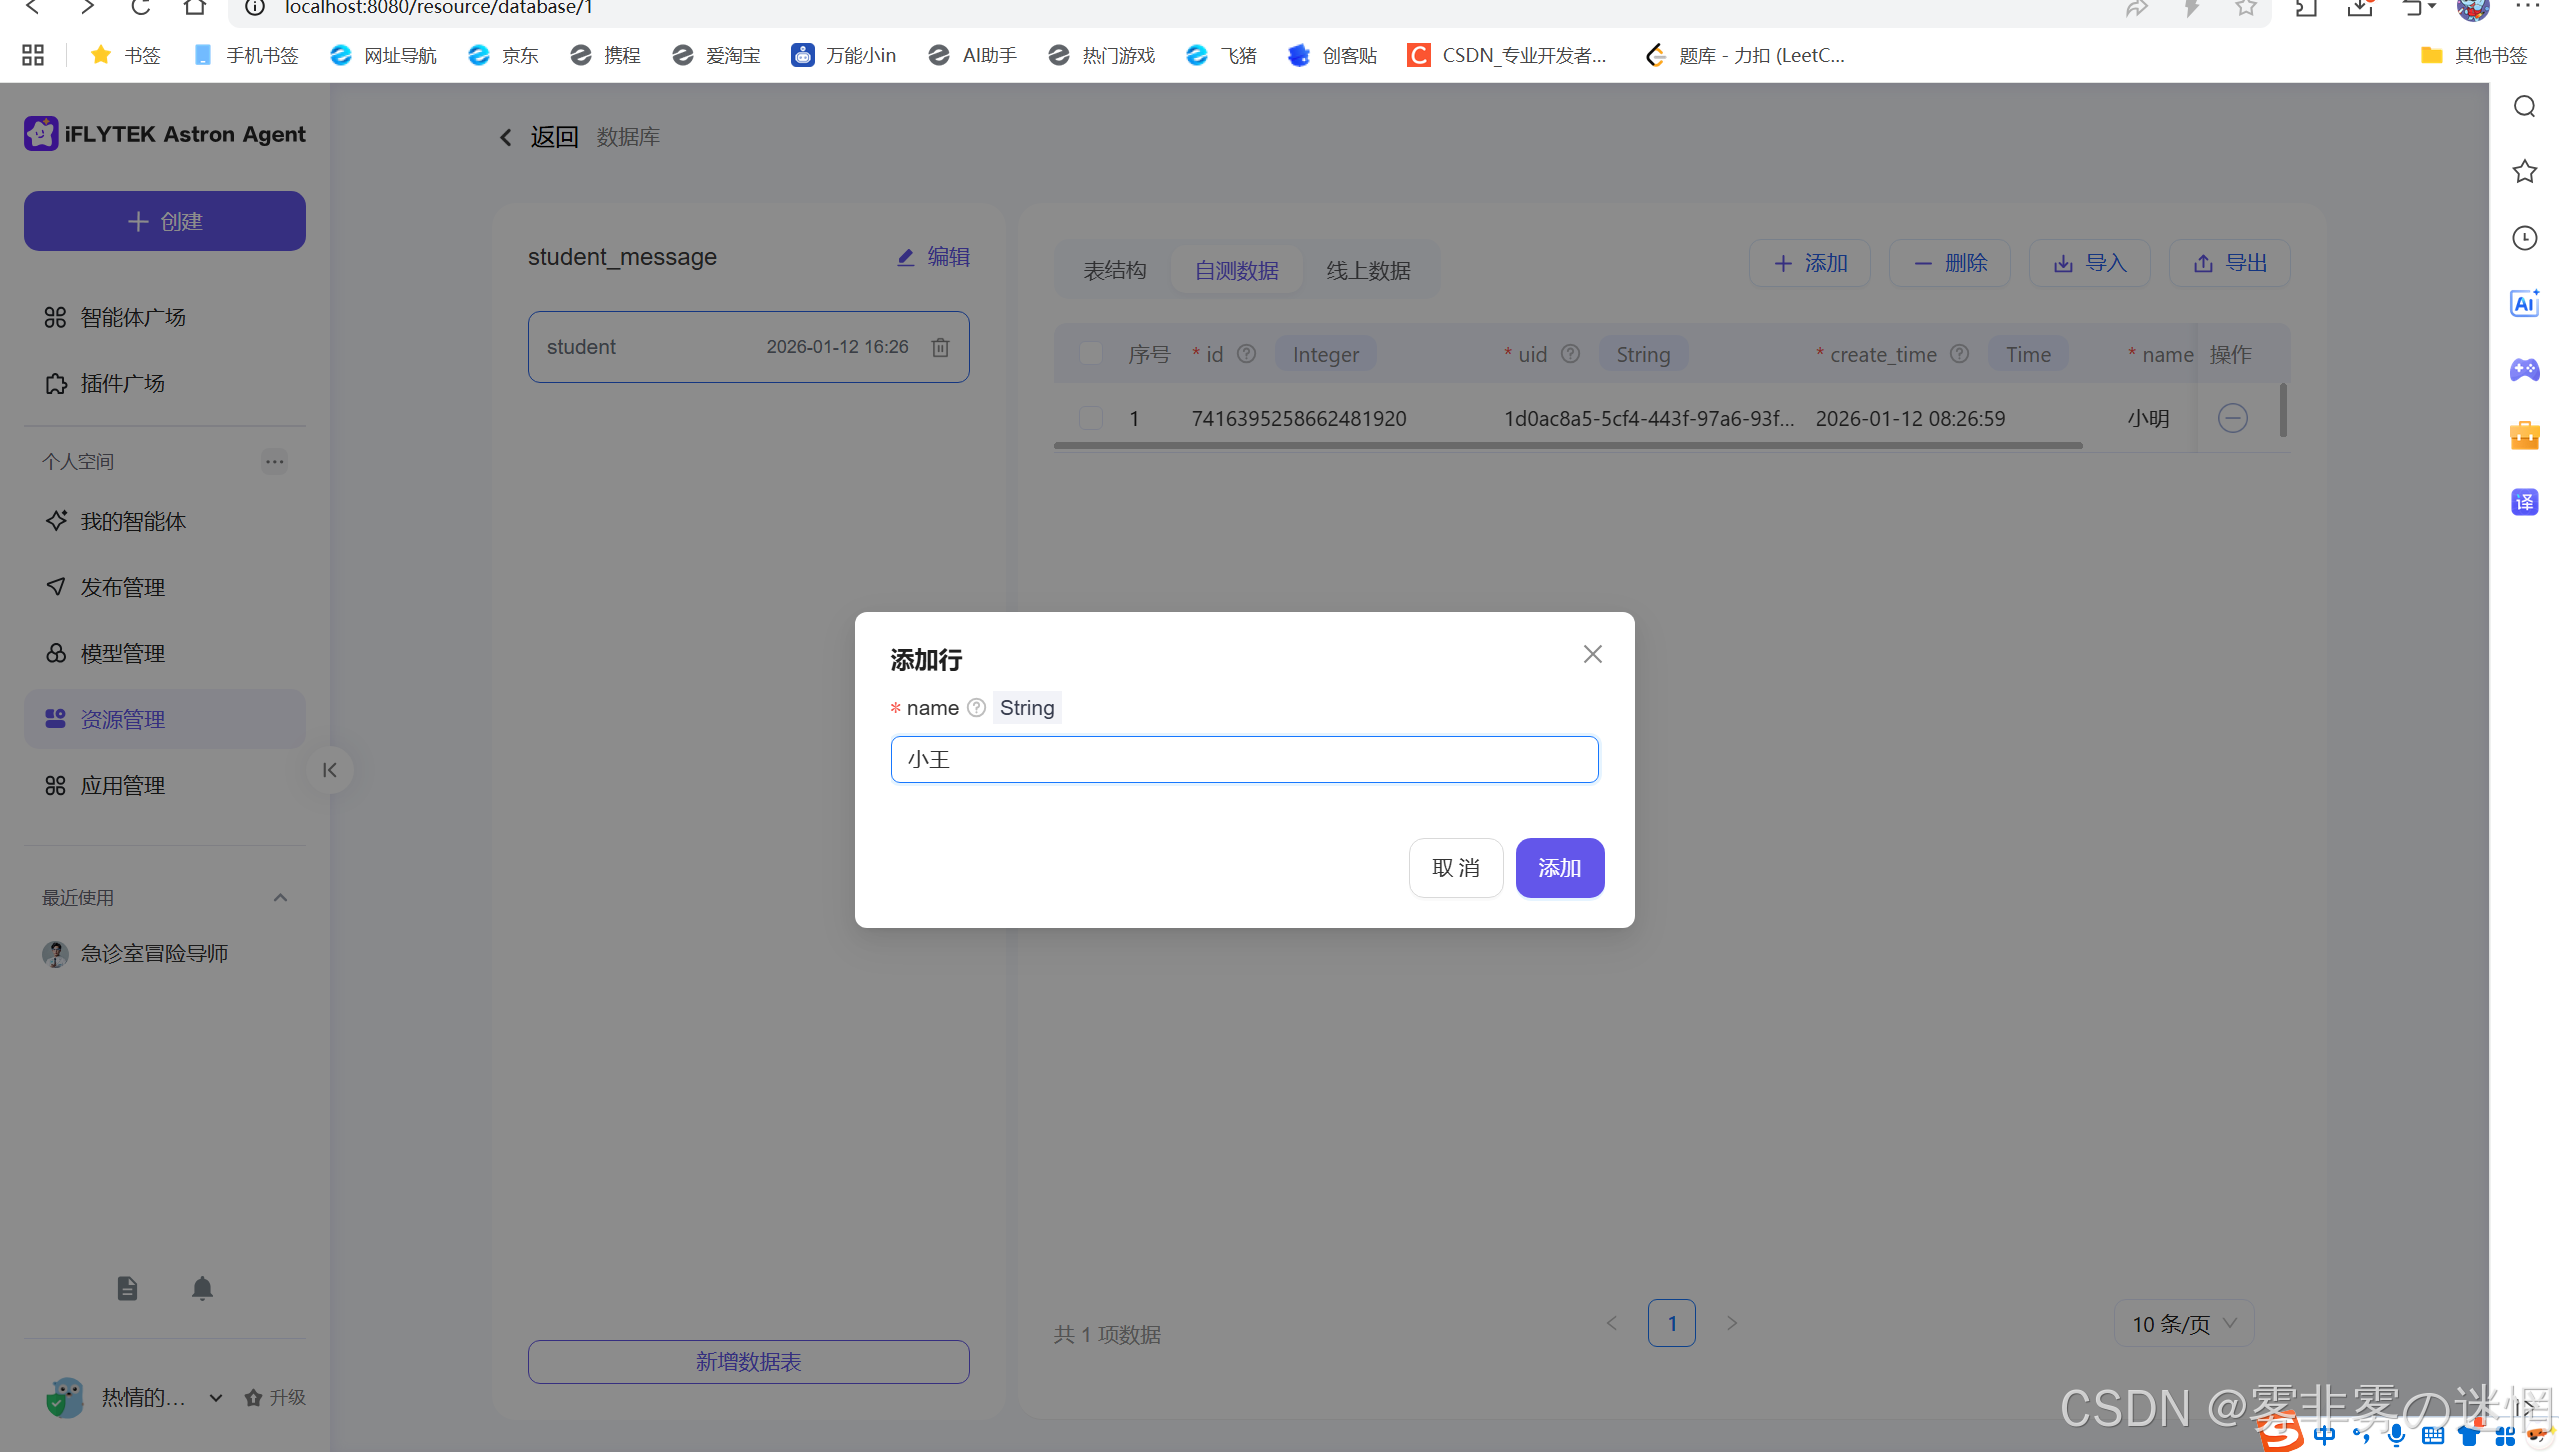This screenshot has width=2559, height=1452.
Task: Click the 取消 button in dialog
Action: coord(1455,868)
